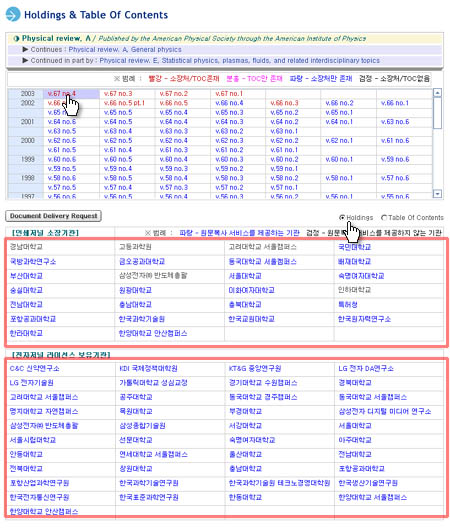This screenshot has width=450, height=529.
Task: Click 명지대학교 자연캠퍼스 license holder
Action: coord(44,412)
